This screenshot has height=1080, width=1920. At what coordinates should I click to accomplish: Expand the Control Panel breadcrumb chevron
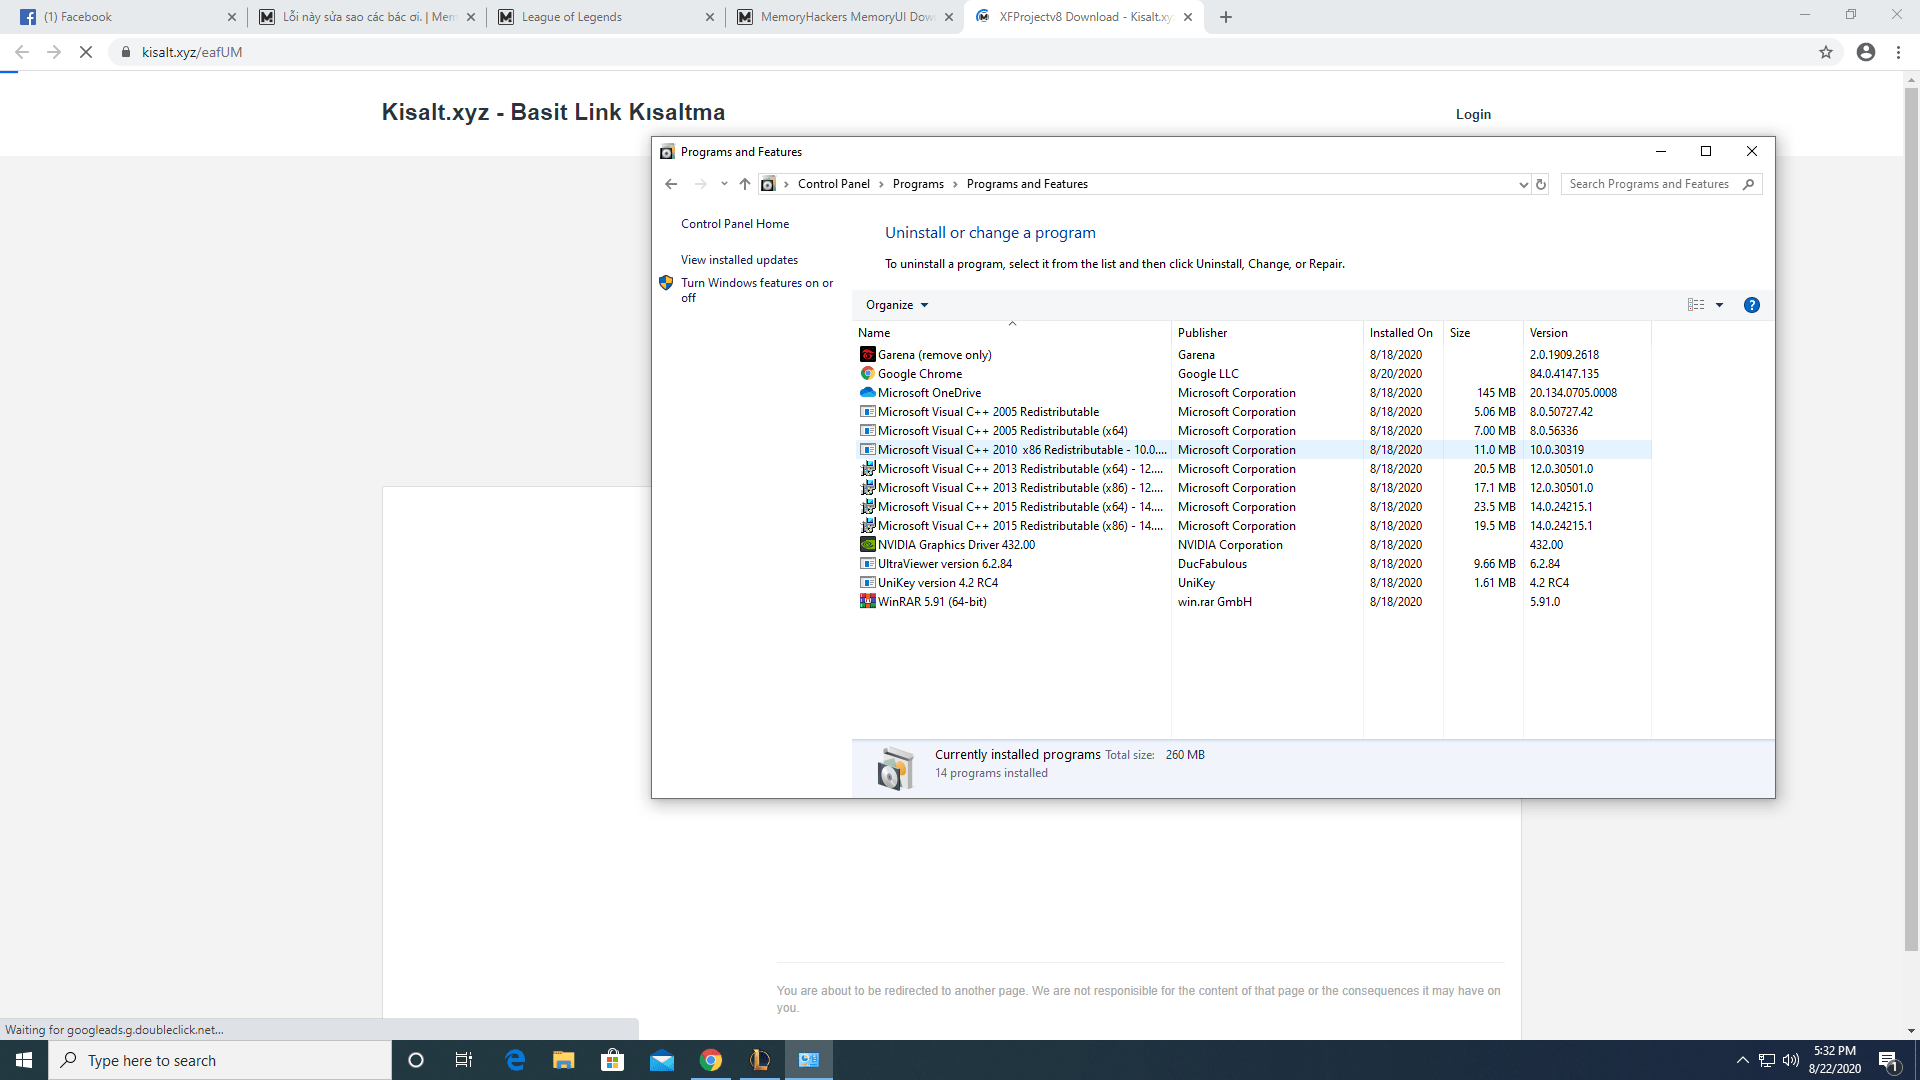tap(881, 184)
